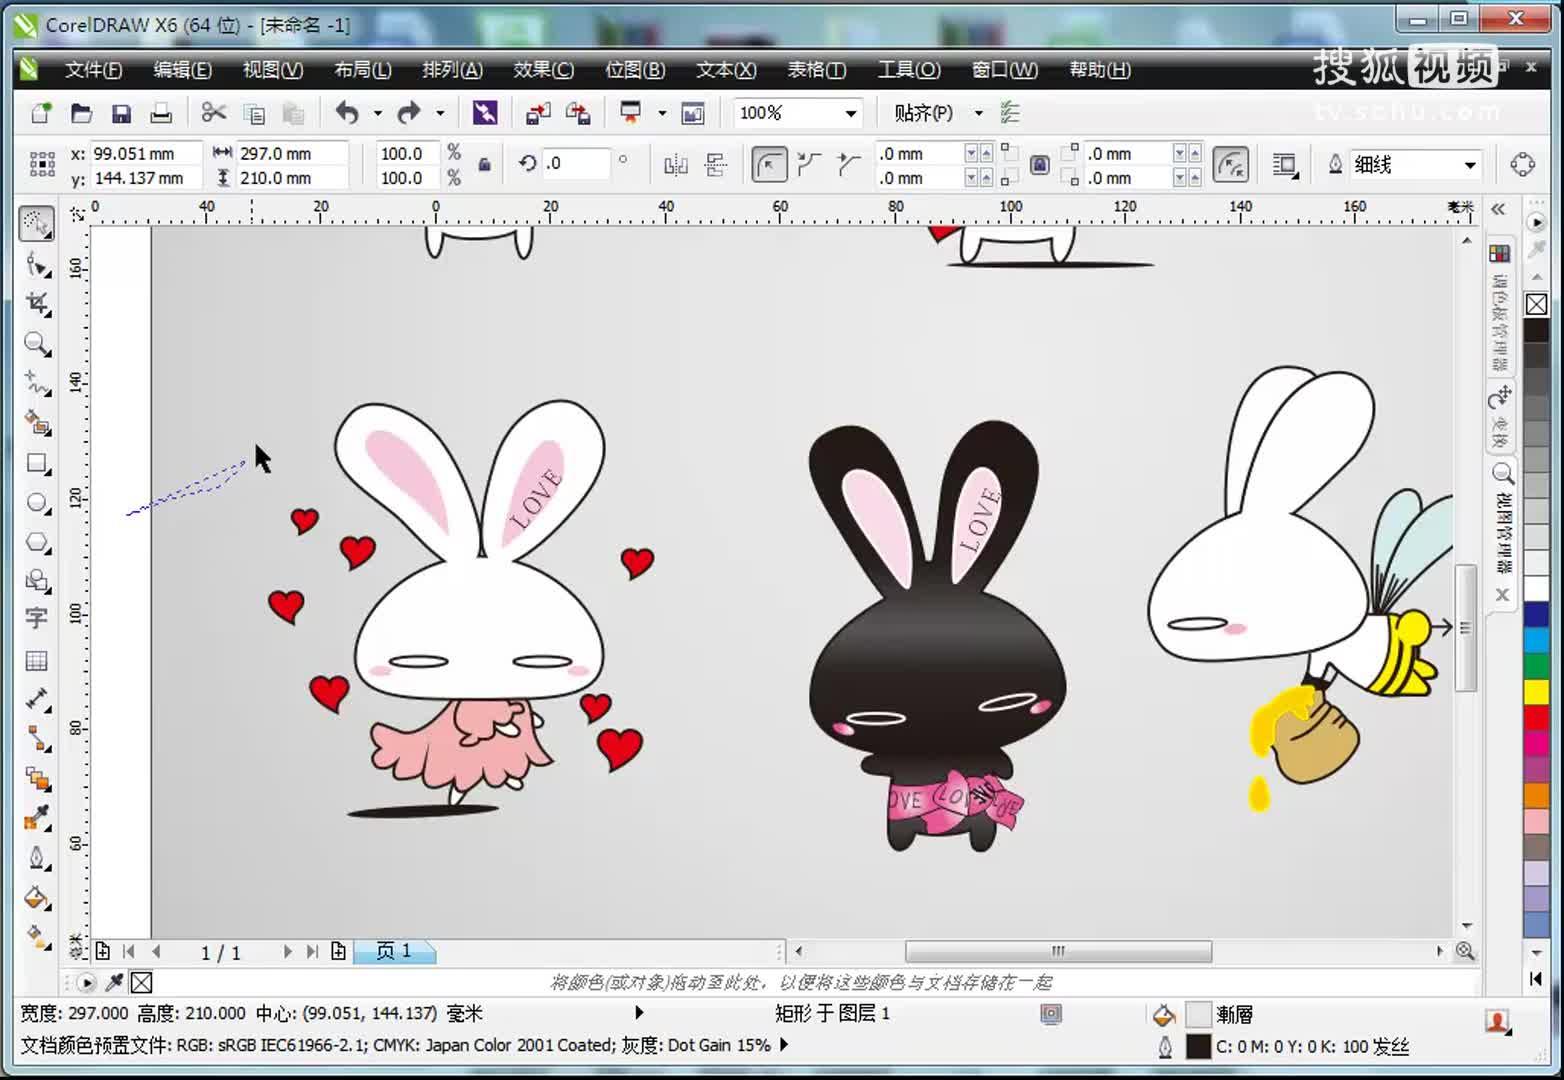Screen dimensions: 1564x1080
Task: Open the 100% zoom level dropdown
Action: point(850,114)
